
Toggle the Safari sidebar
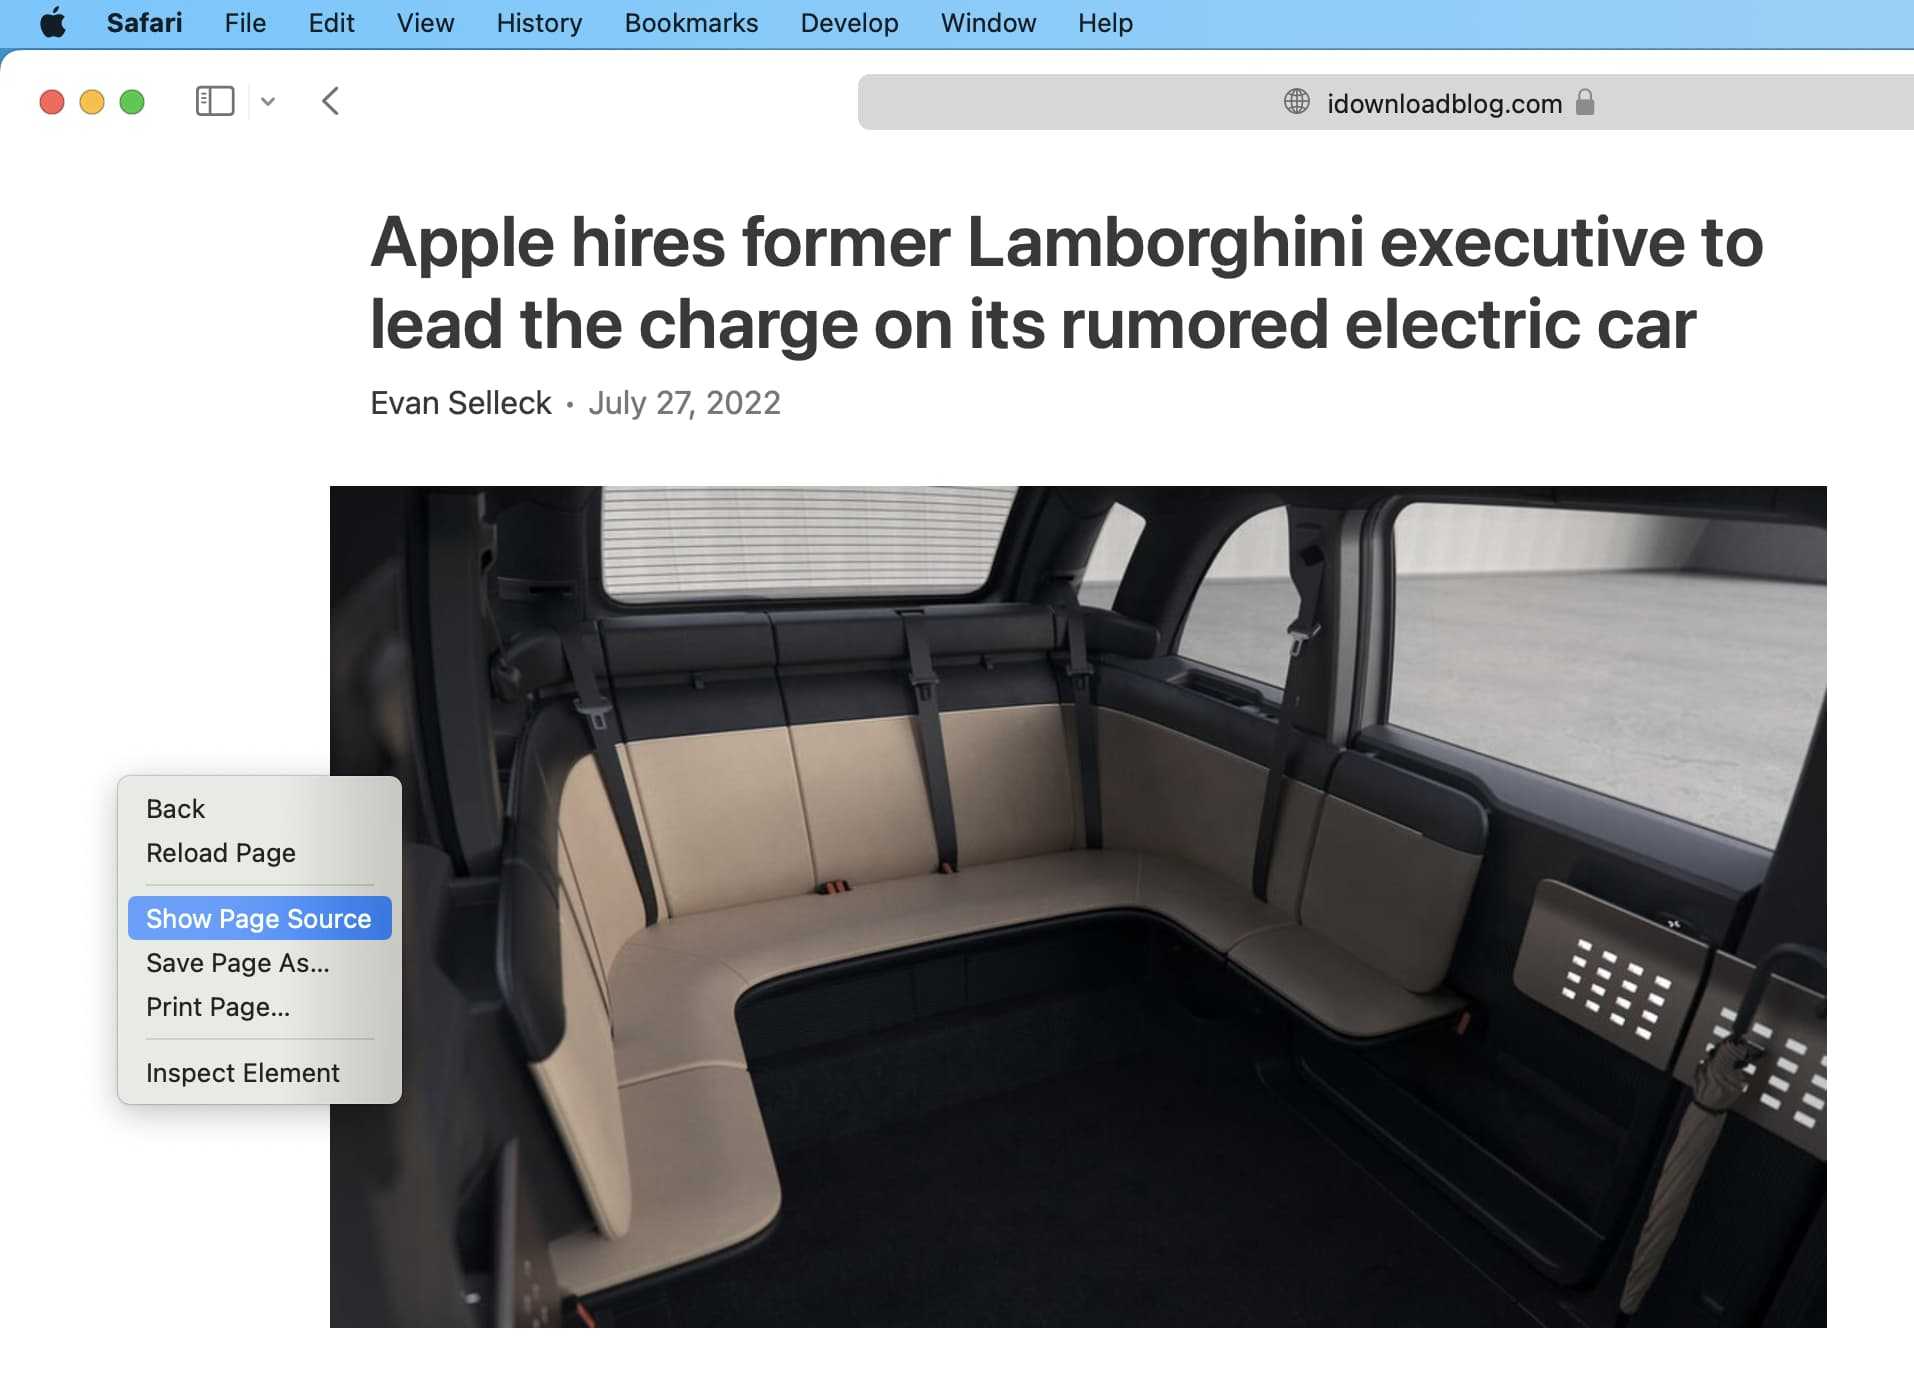214,101
